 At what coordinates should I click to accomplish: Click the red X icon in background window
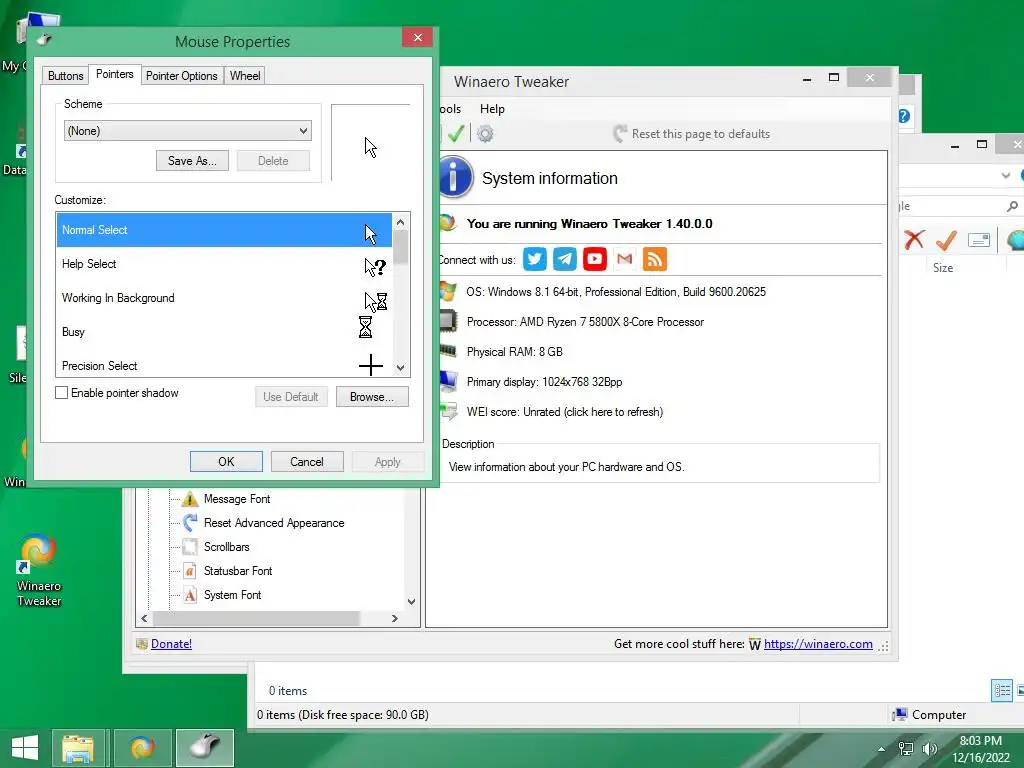914,240
